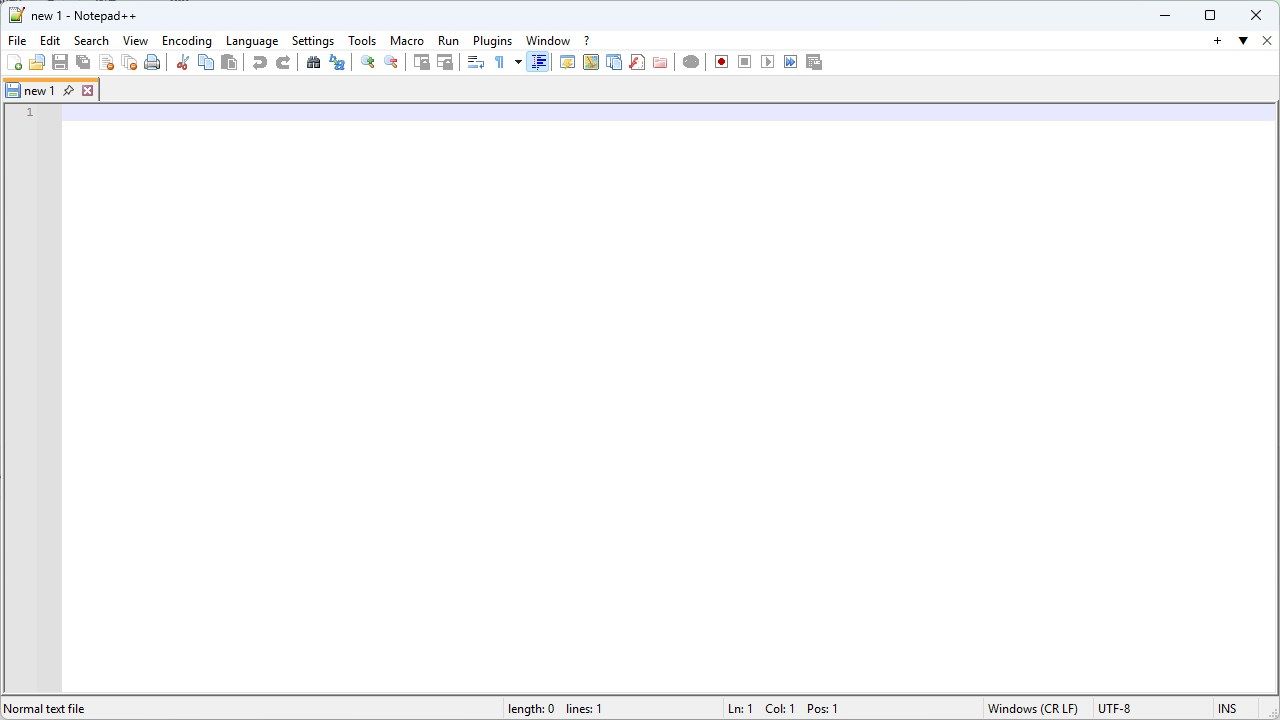Click 'Ln: 1' status bar position
Image resolution: width=1280 pixels, height=720 pixels.
(x=740, y=709)
